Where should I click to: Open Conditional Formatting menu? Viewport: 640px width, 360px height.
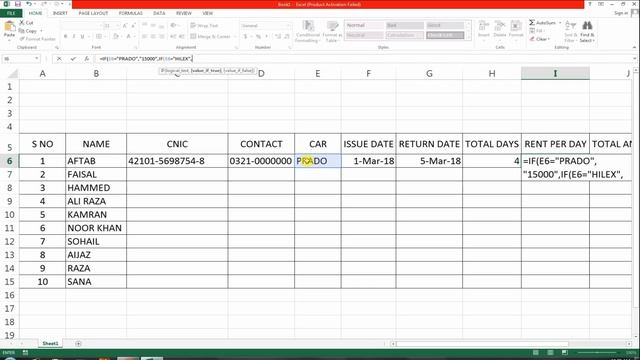(308, 31)
